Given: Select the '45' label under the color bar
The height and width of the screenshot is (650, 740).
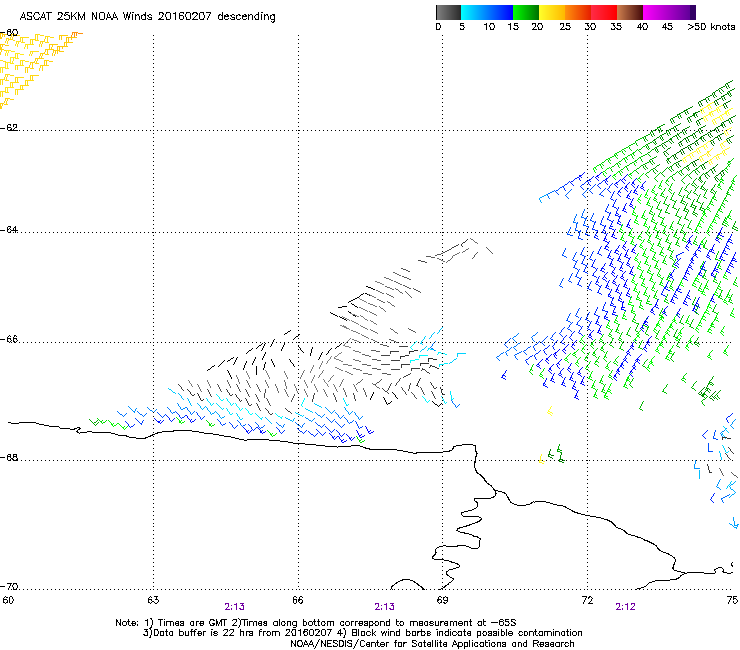Looking at the screenshot, I should [x=667, y=27].
